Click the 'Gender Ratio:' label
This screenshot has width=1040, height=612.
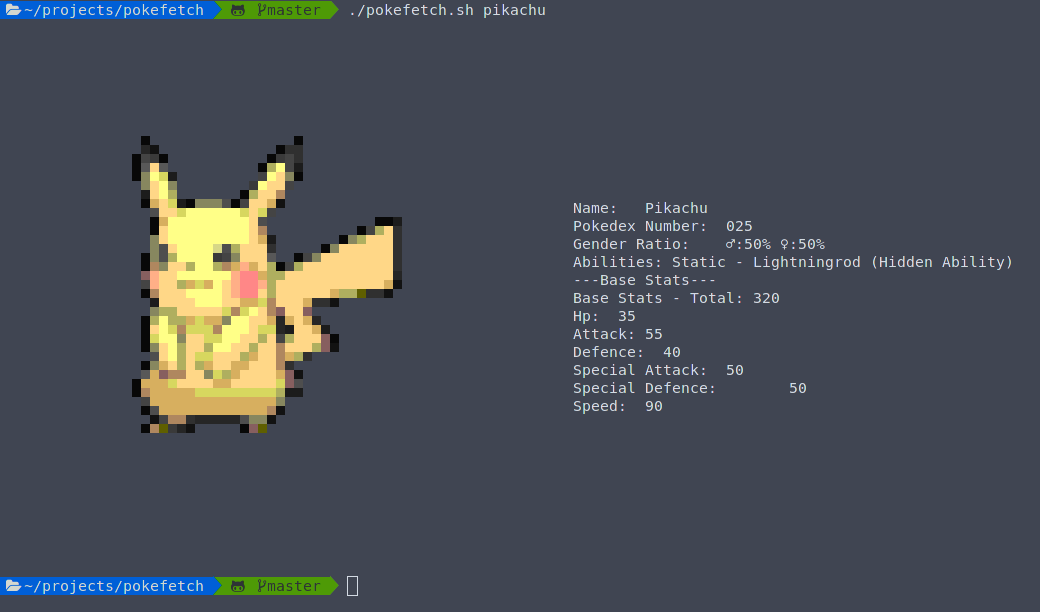point(631,244)
